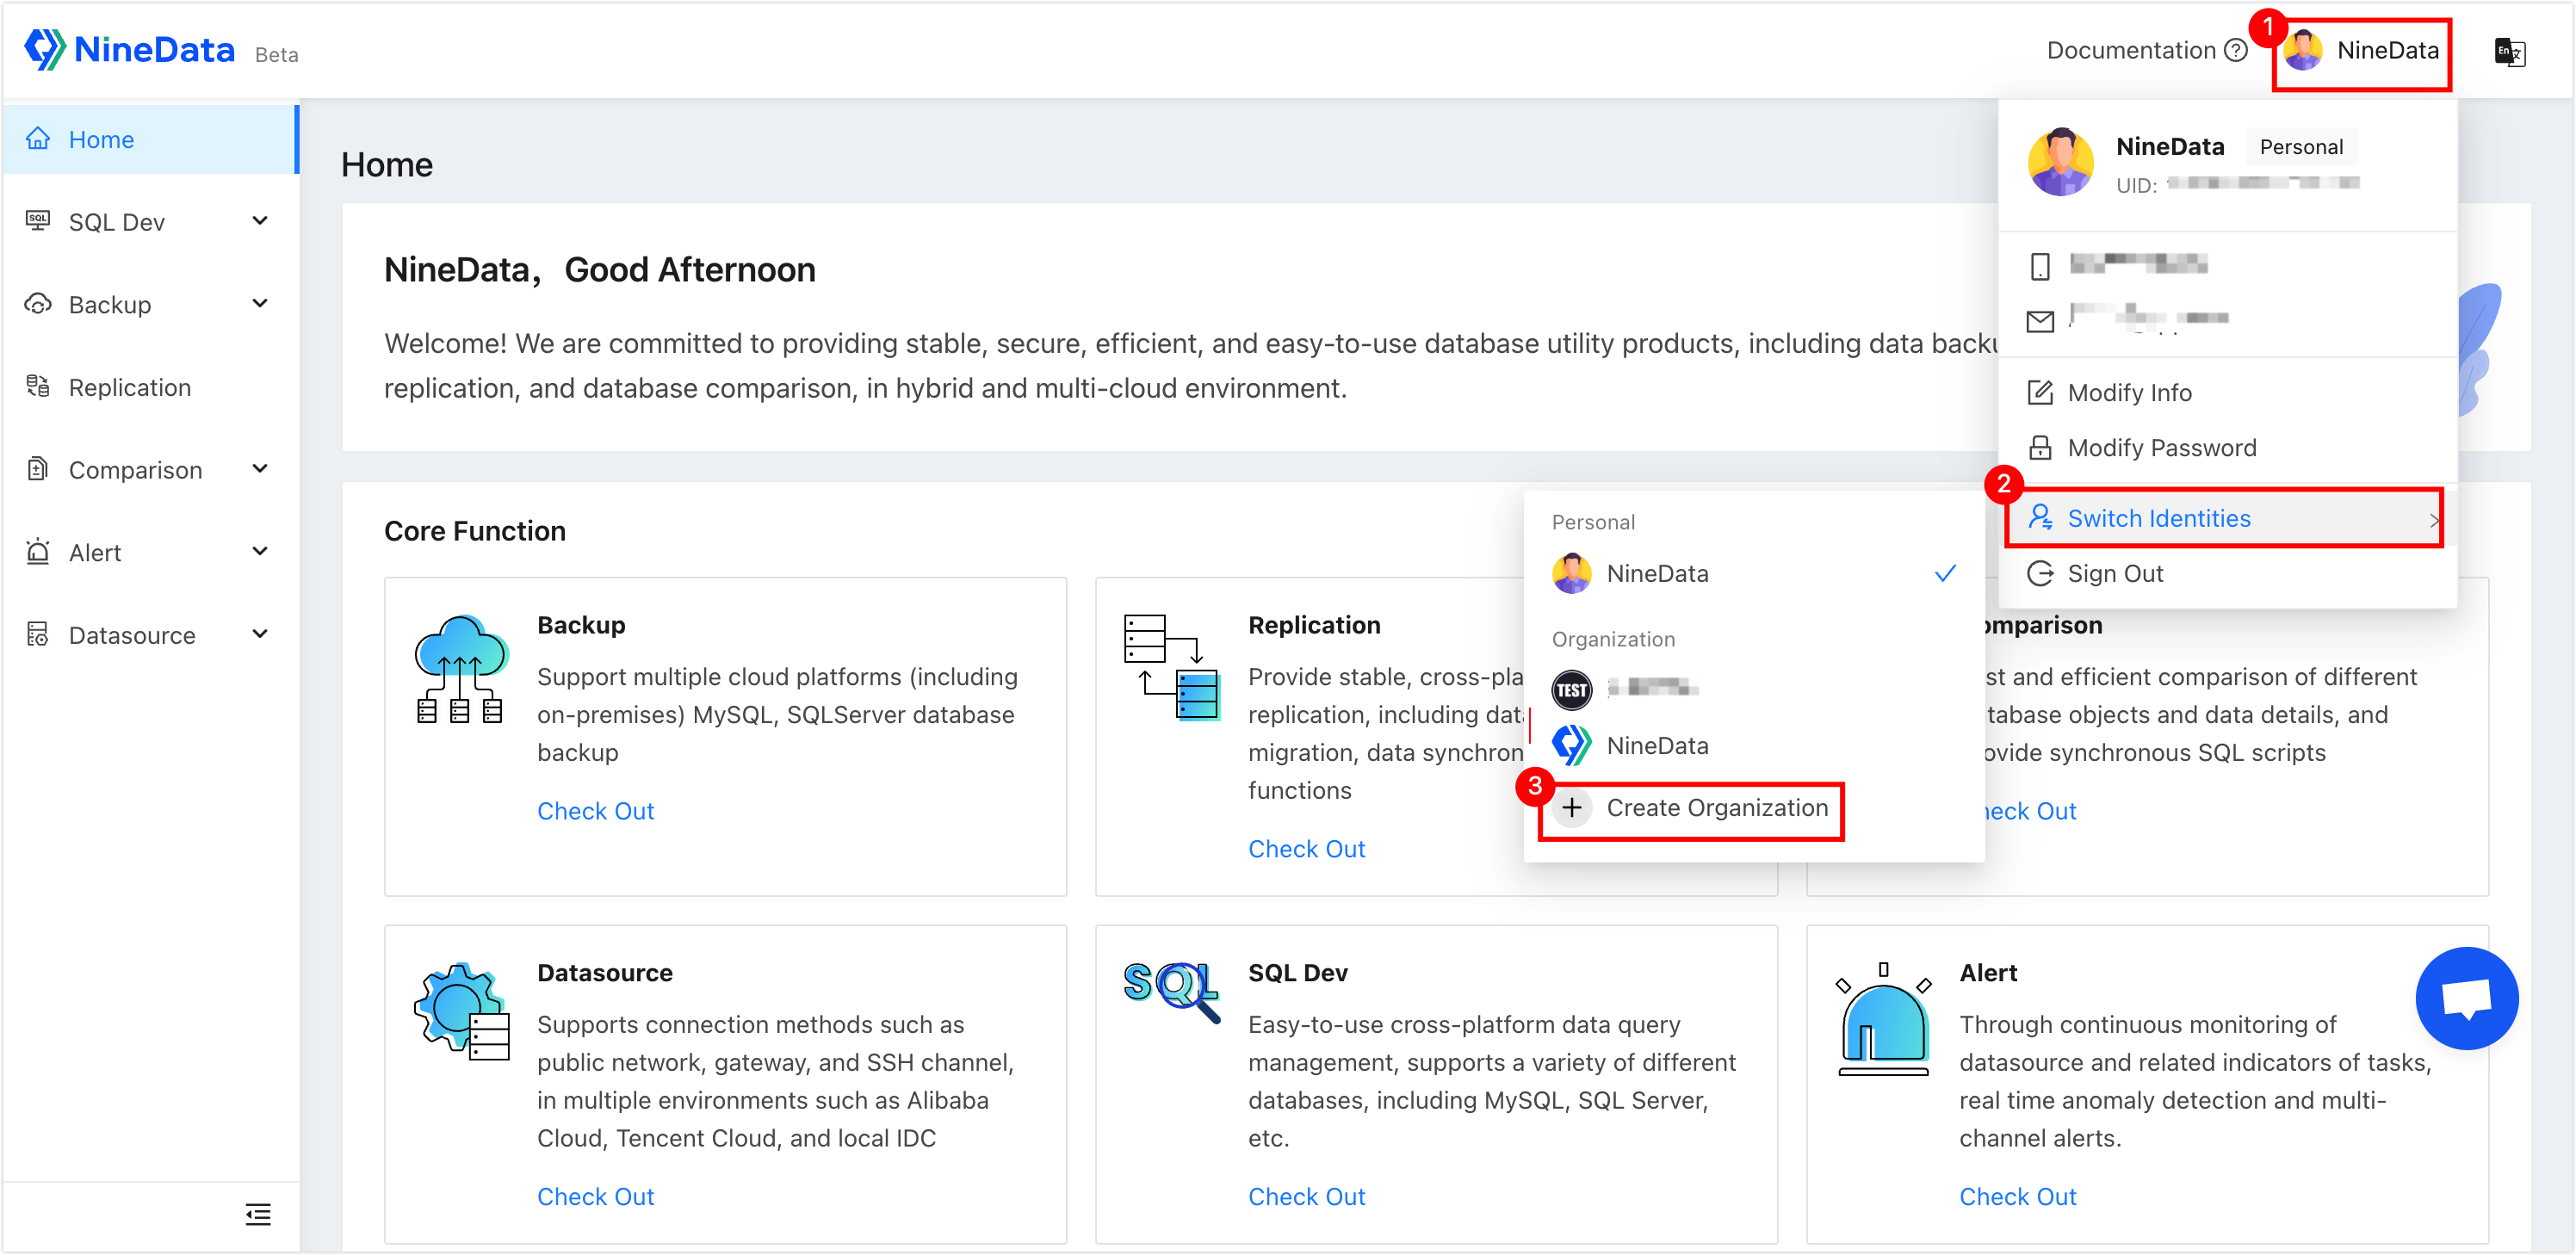
Task: Click the Replication card title
Action: click(1314, 625)
